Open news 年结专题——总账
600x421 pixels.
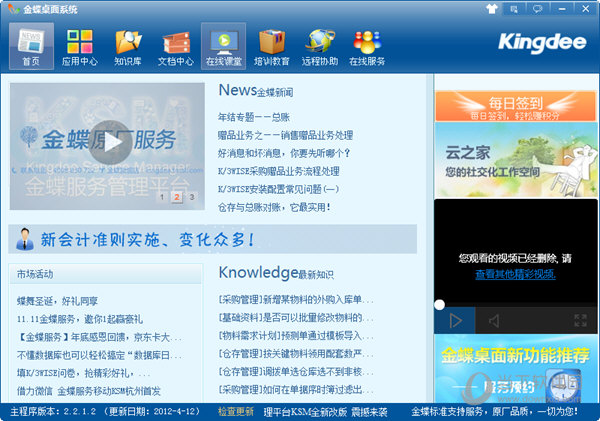click(x=254, y=117)
